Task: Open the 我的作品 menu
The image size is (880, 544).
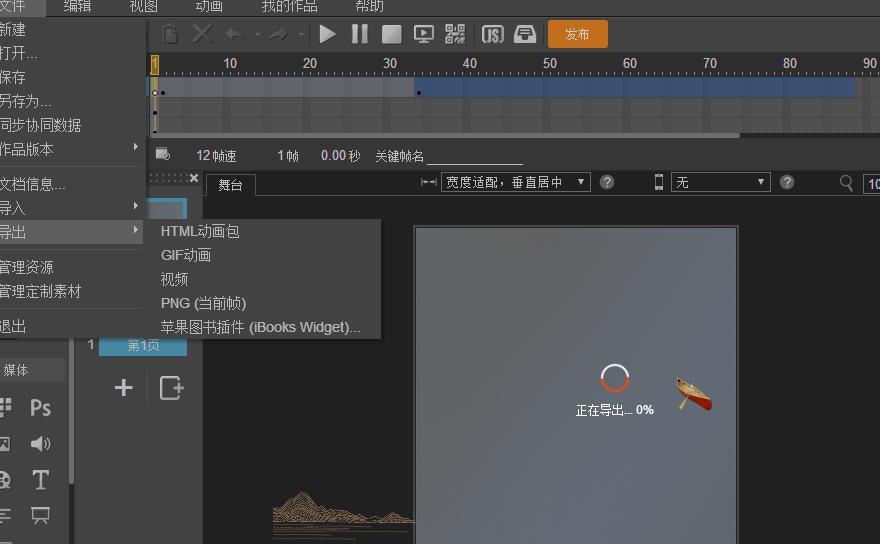Action: [290, 6]
